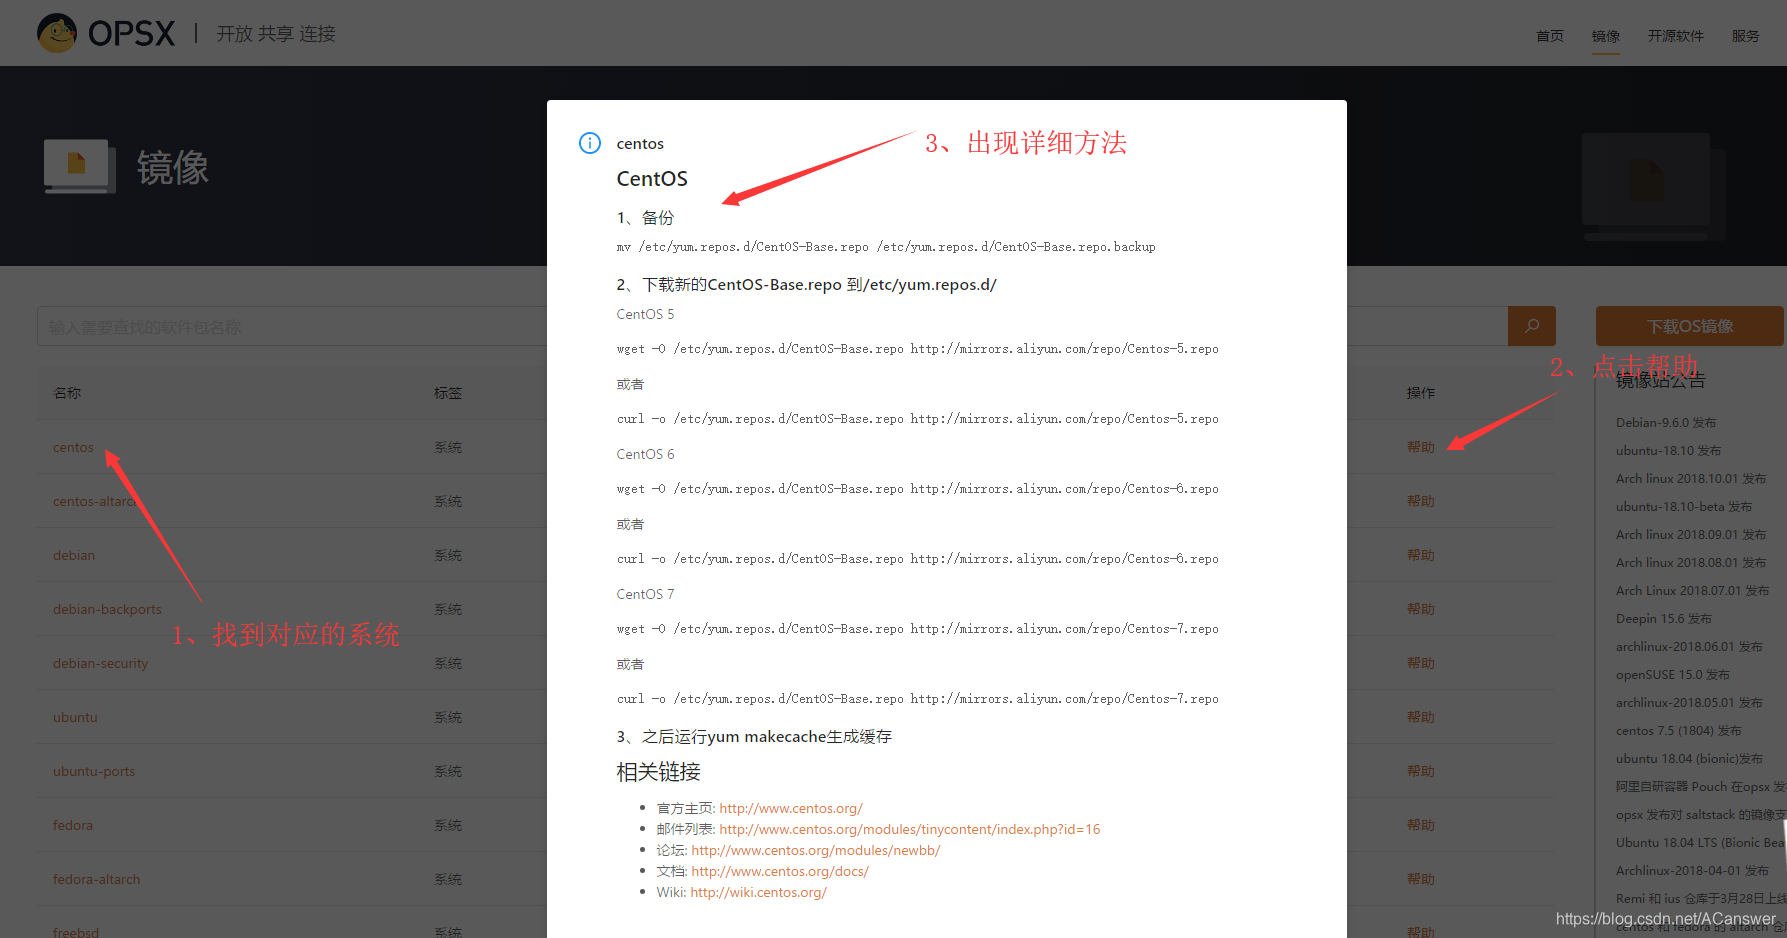Open the ubuntu mirror link
The height and width of the screenshot is (938, 1787).
[x=75, y=717]
